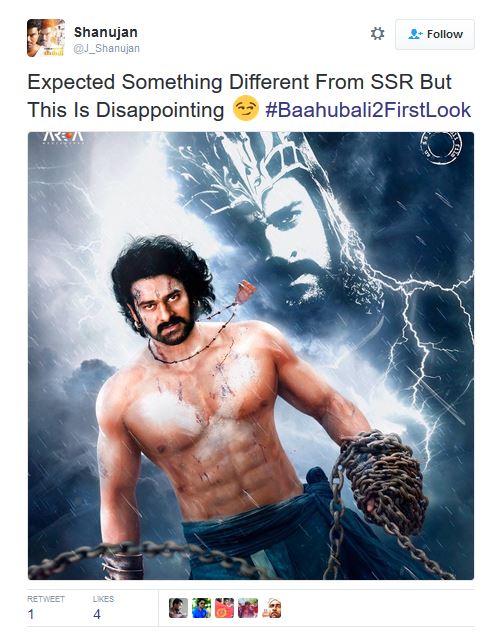Viewport: 500px width, 634px height.
Task: Open the Shanujan display name link
Action: [x=105, y=32]
